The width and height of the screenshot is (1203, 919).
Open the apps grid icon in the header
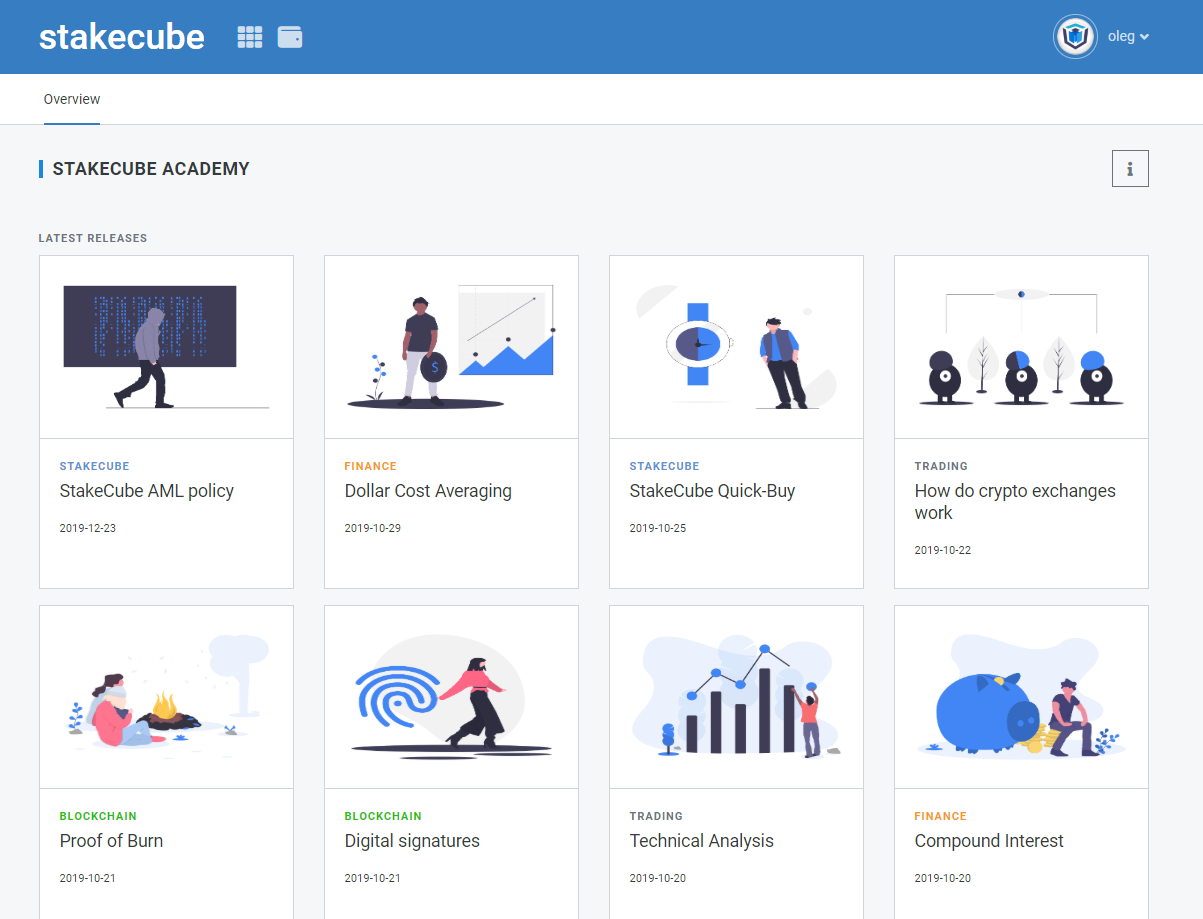(249, 37)
